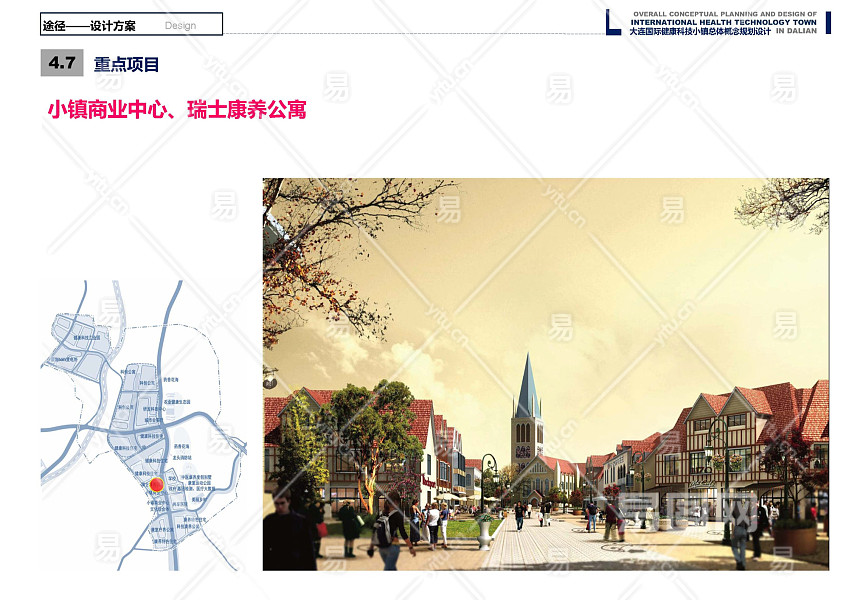
Task: Click the IN DALIAN text in header
Action: tap(796, 31)
